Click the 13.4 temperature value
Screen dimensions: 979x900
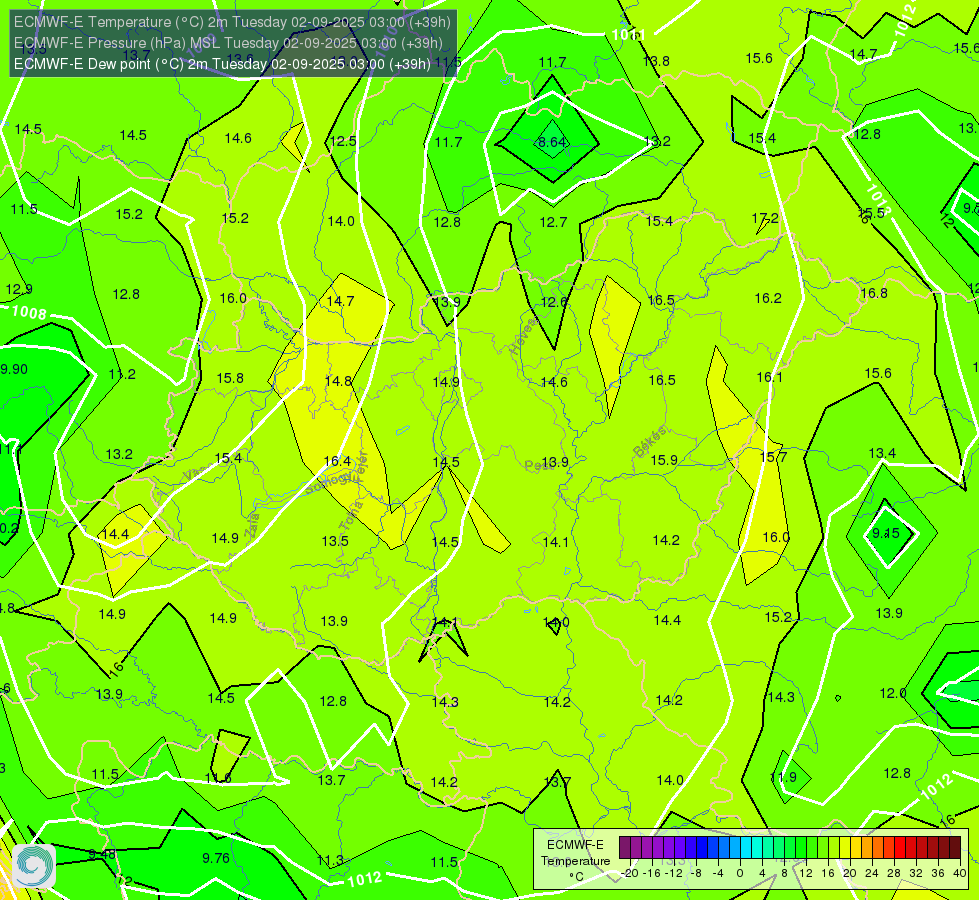tap(882, 453)
